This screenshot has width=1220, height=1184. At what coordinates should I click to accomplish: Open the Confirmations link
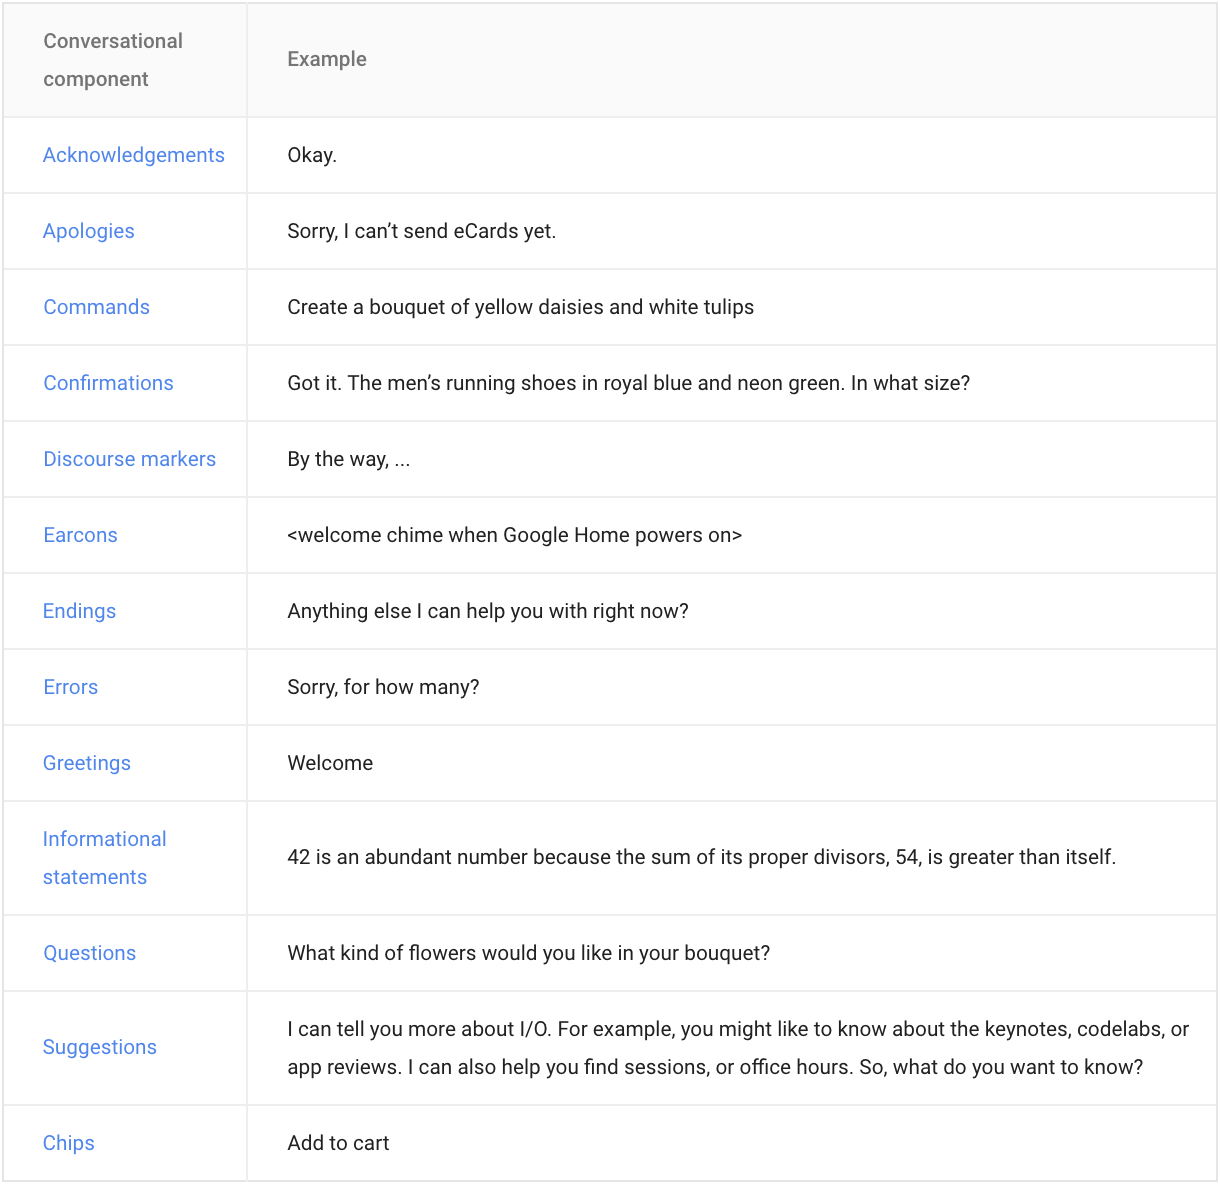coord(108,383)
